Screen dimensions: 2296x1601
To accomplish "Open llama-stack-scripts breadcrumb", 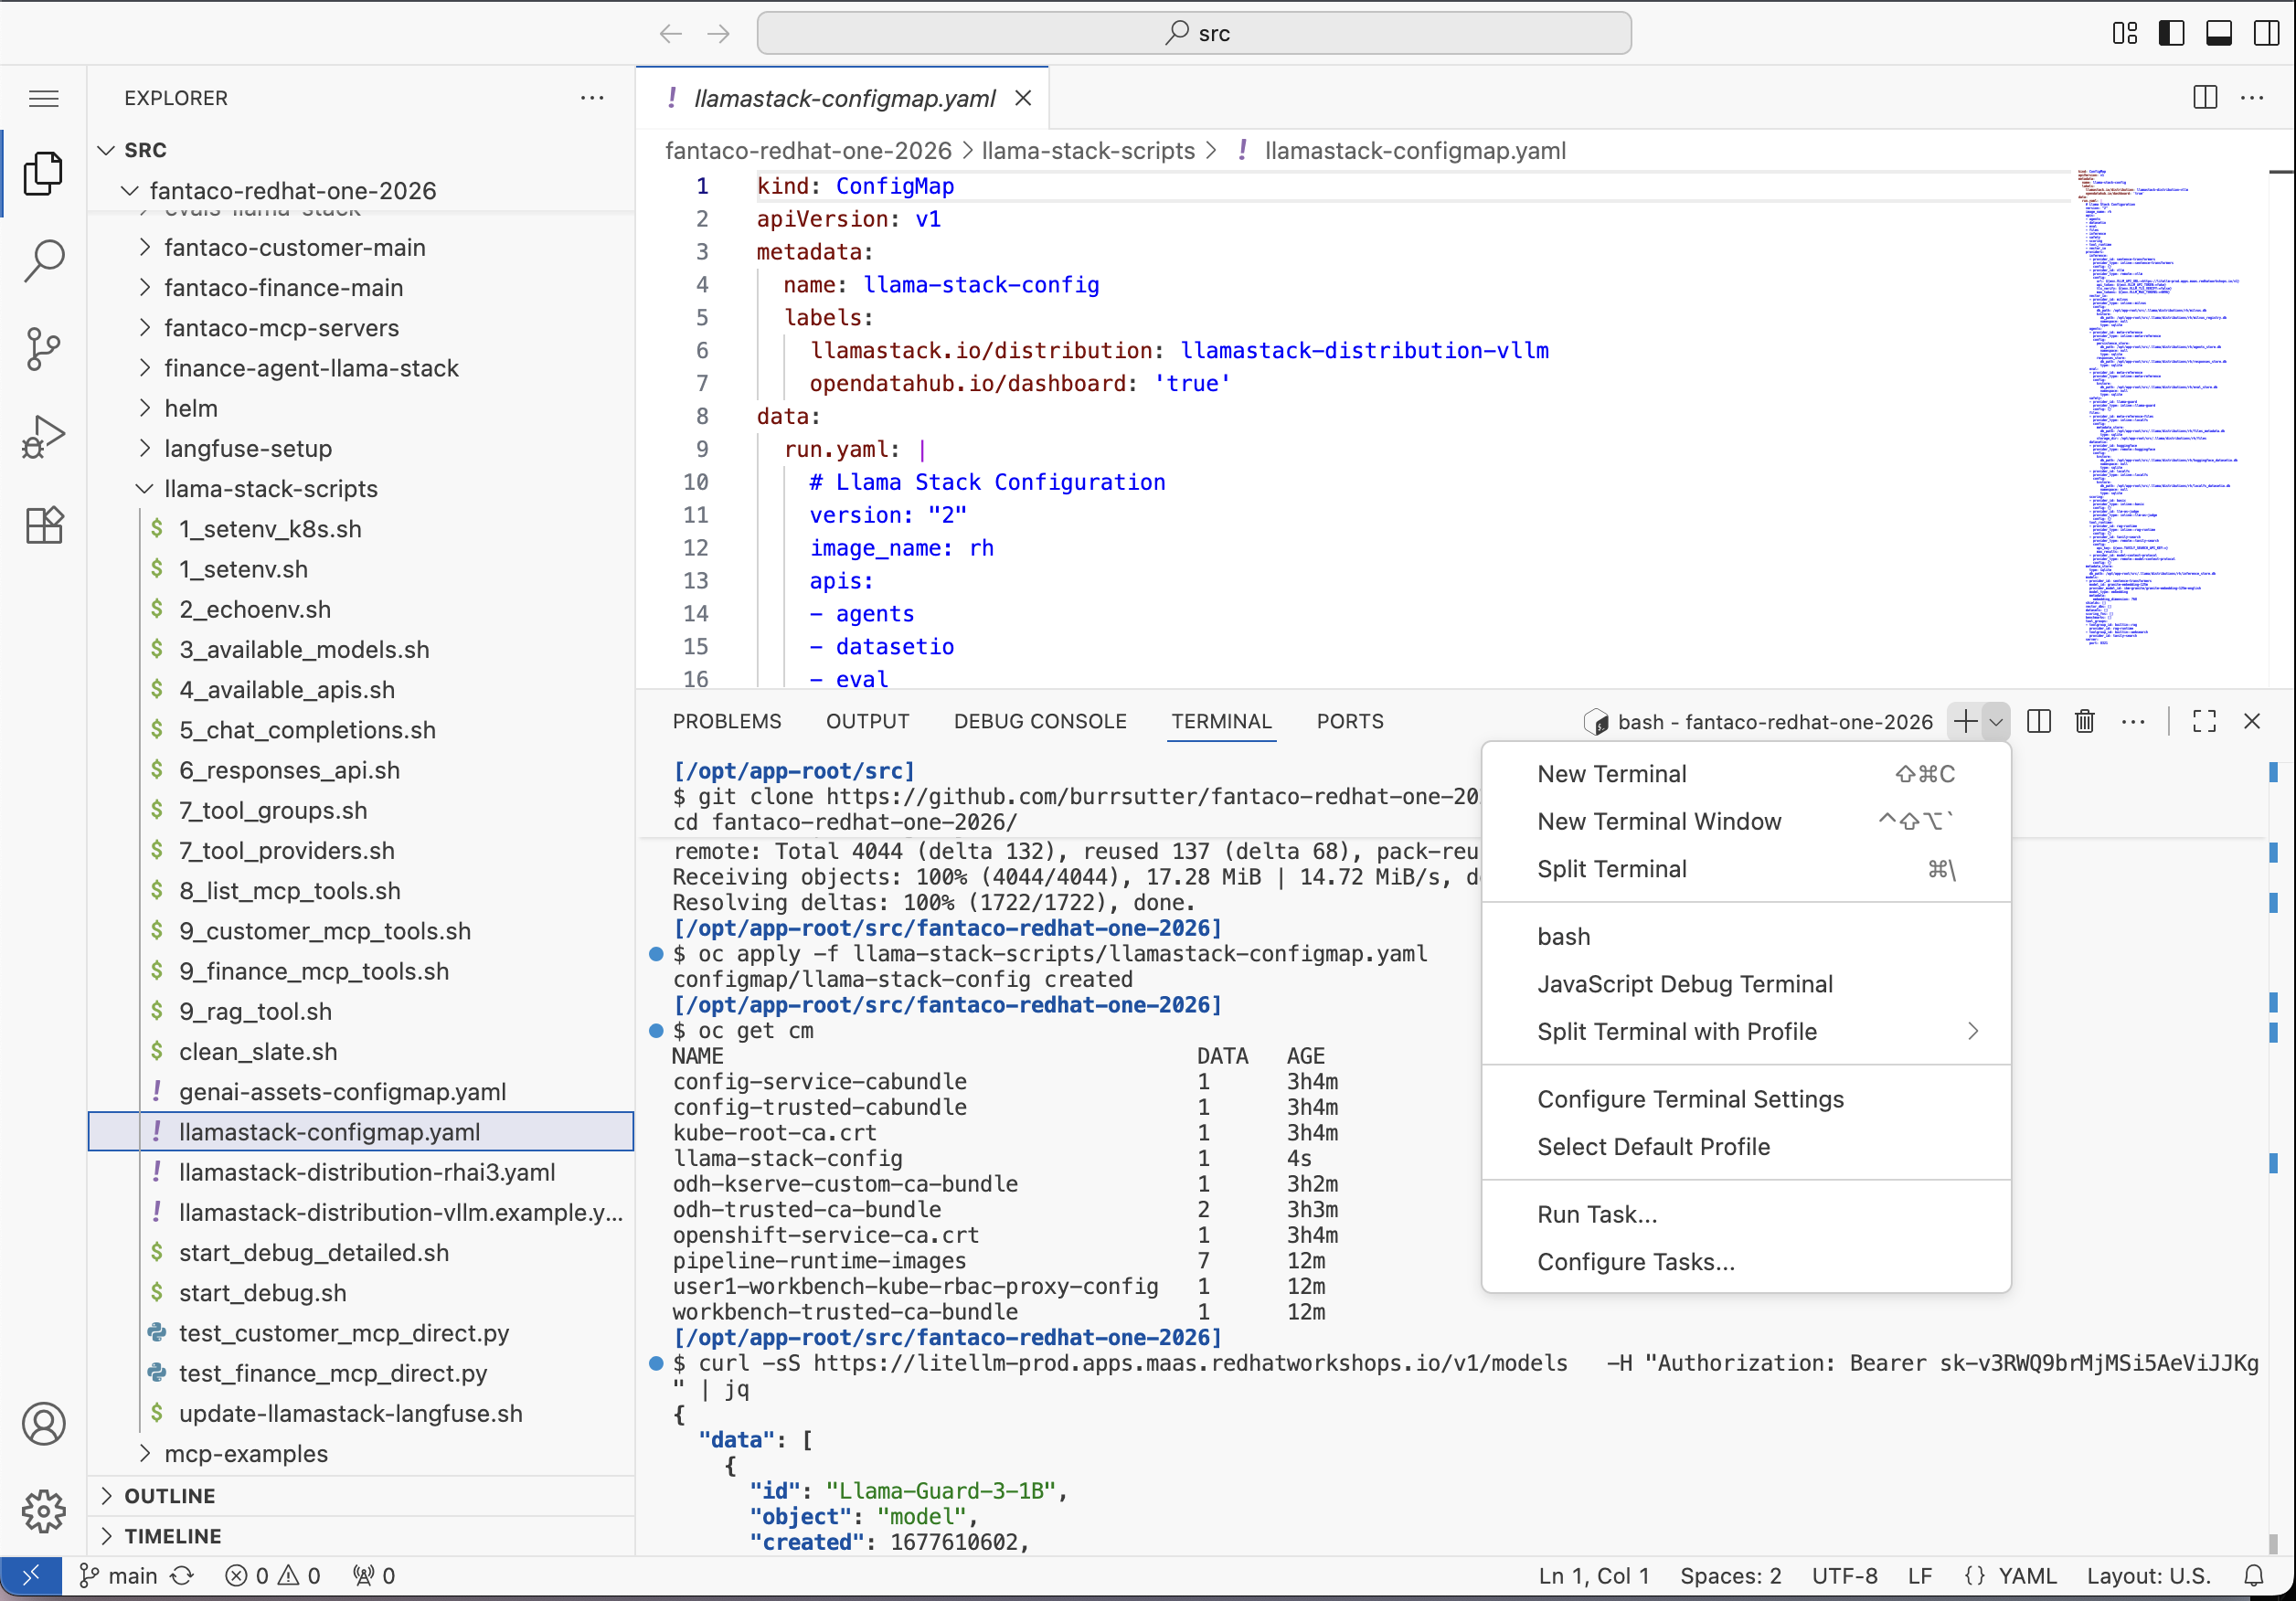I will pos(1088,150).
